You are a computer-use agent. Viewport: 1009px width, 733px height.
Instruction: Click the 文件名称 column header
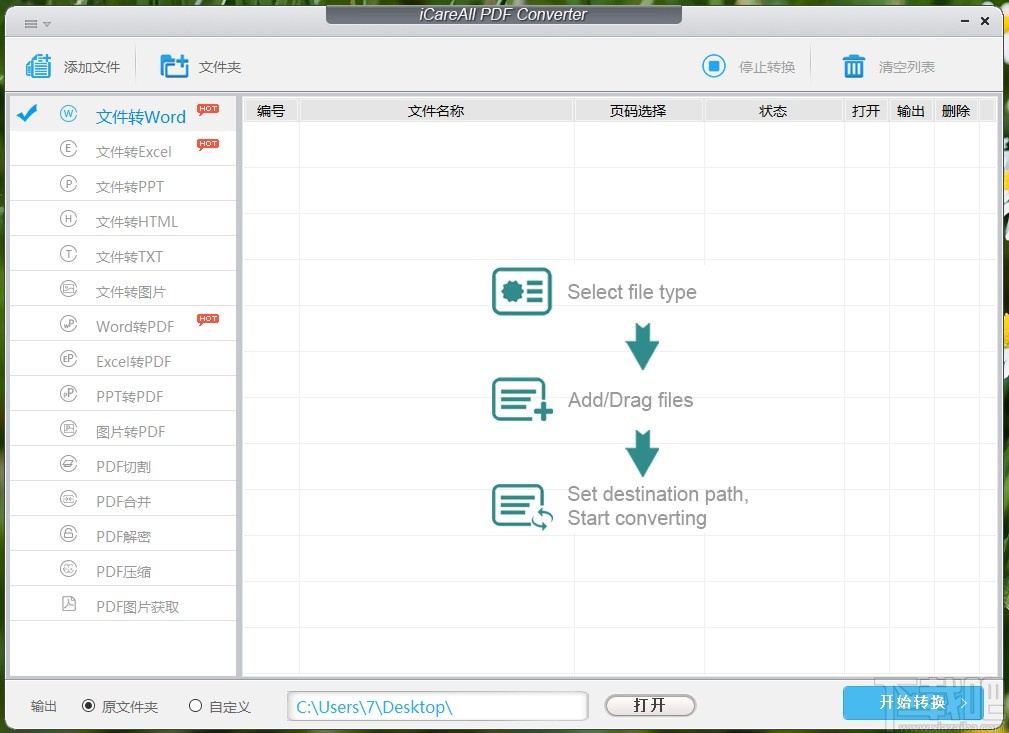(436, 111)
